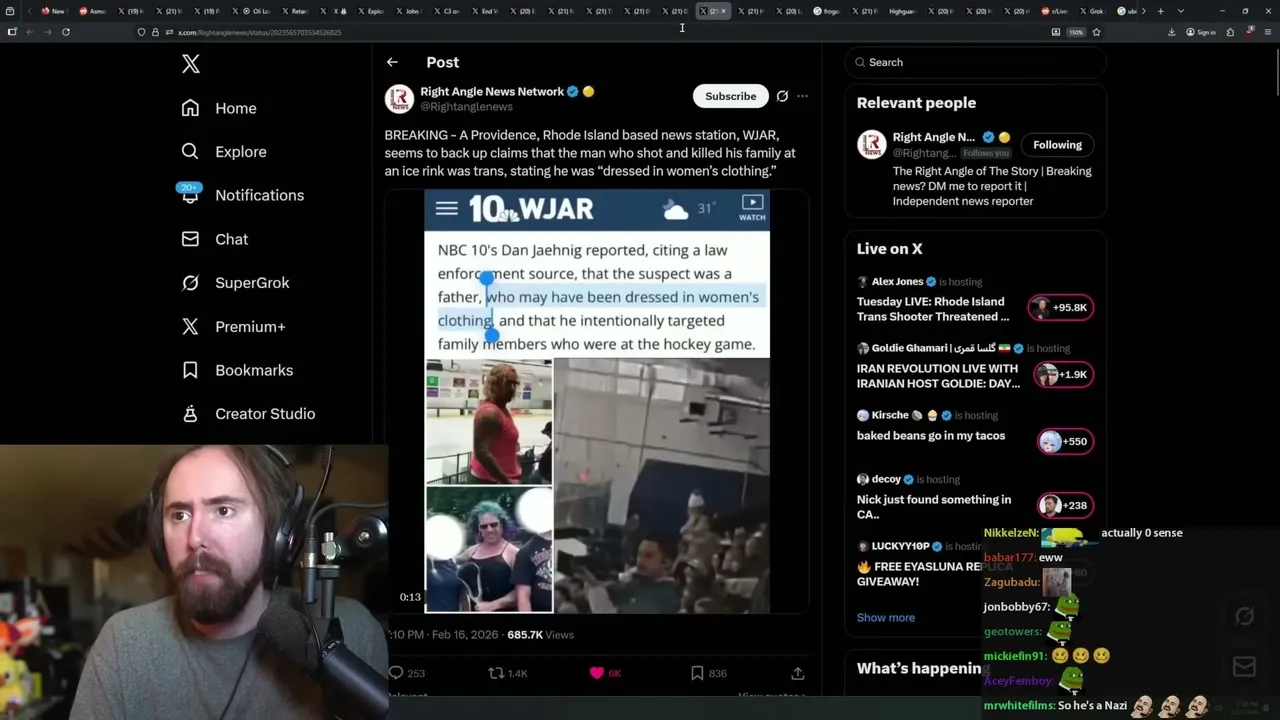Click the SuperGrok icon
The height and width of the screenshot is (720, 1280).
[190, 283]
